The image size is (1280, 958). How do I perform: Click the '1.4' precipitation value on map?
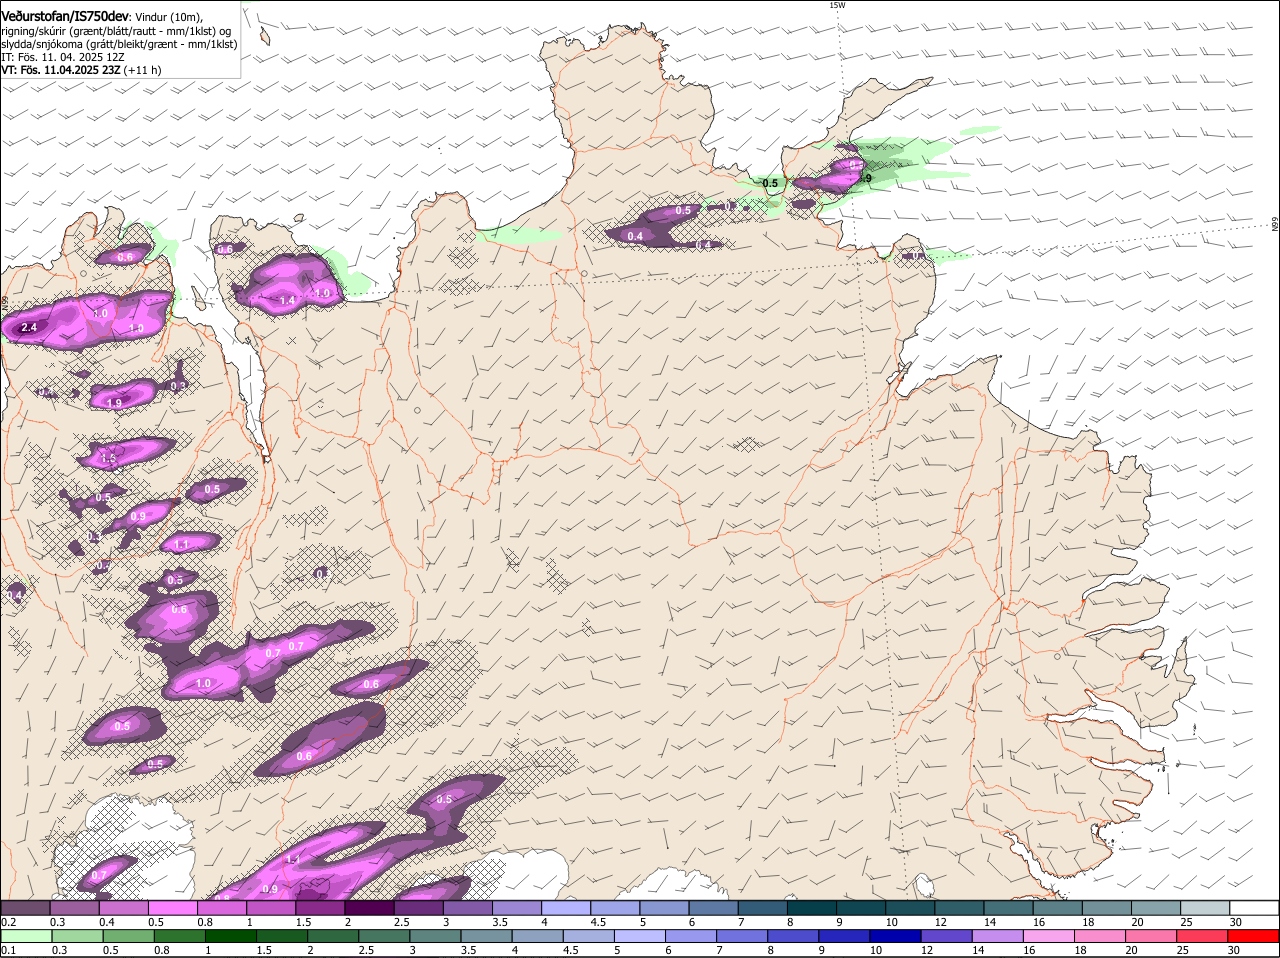pos(287,300)
